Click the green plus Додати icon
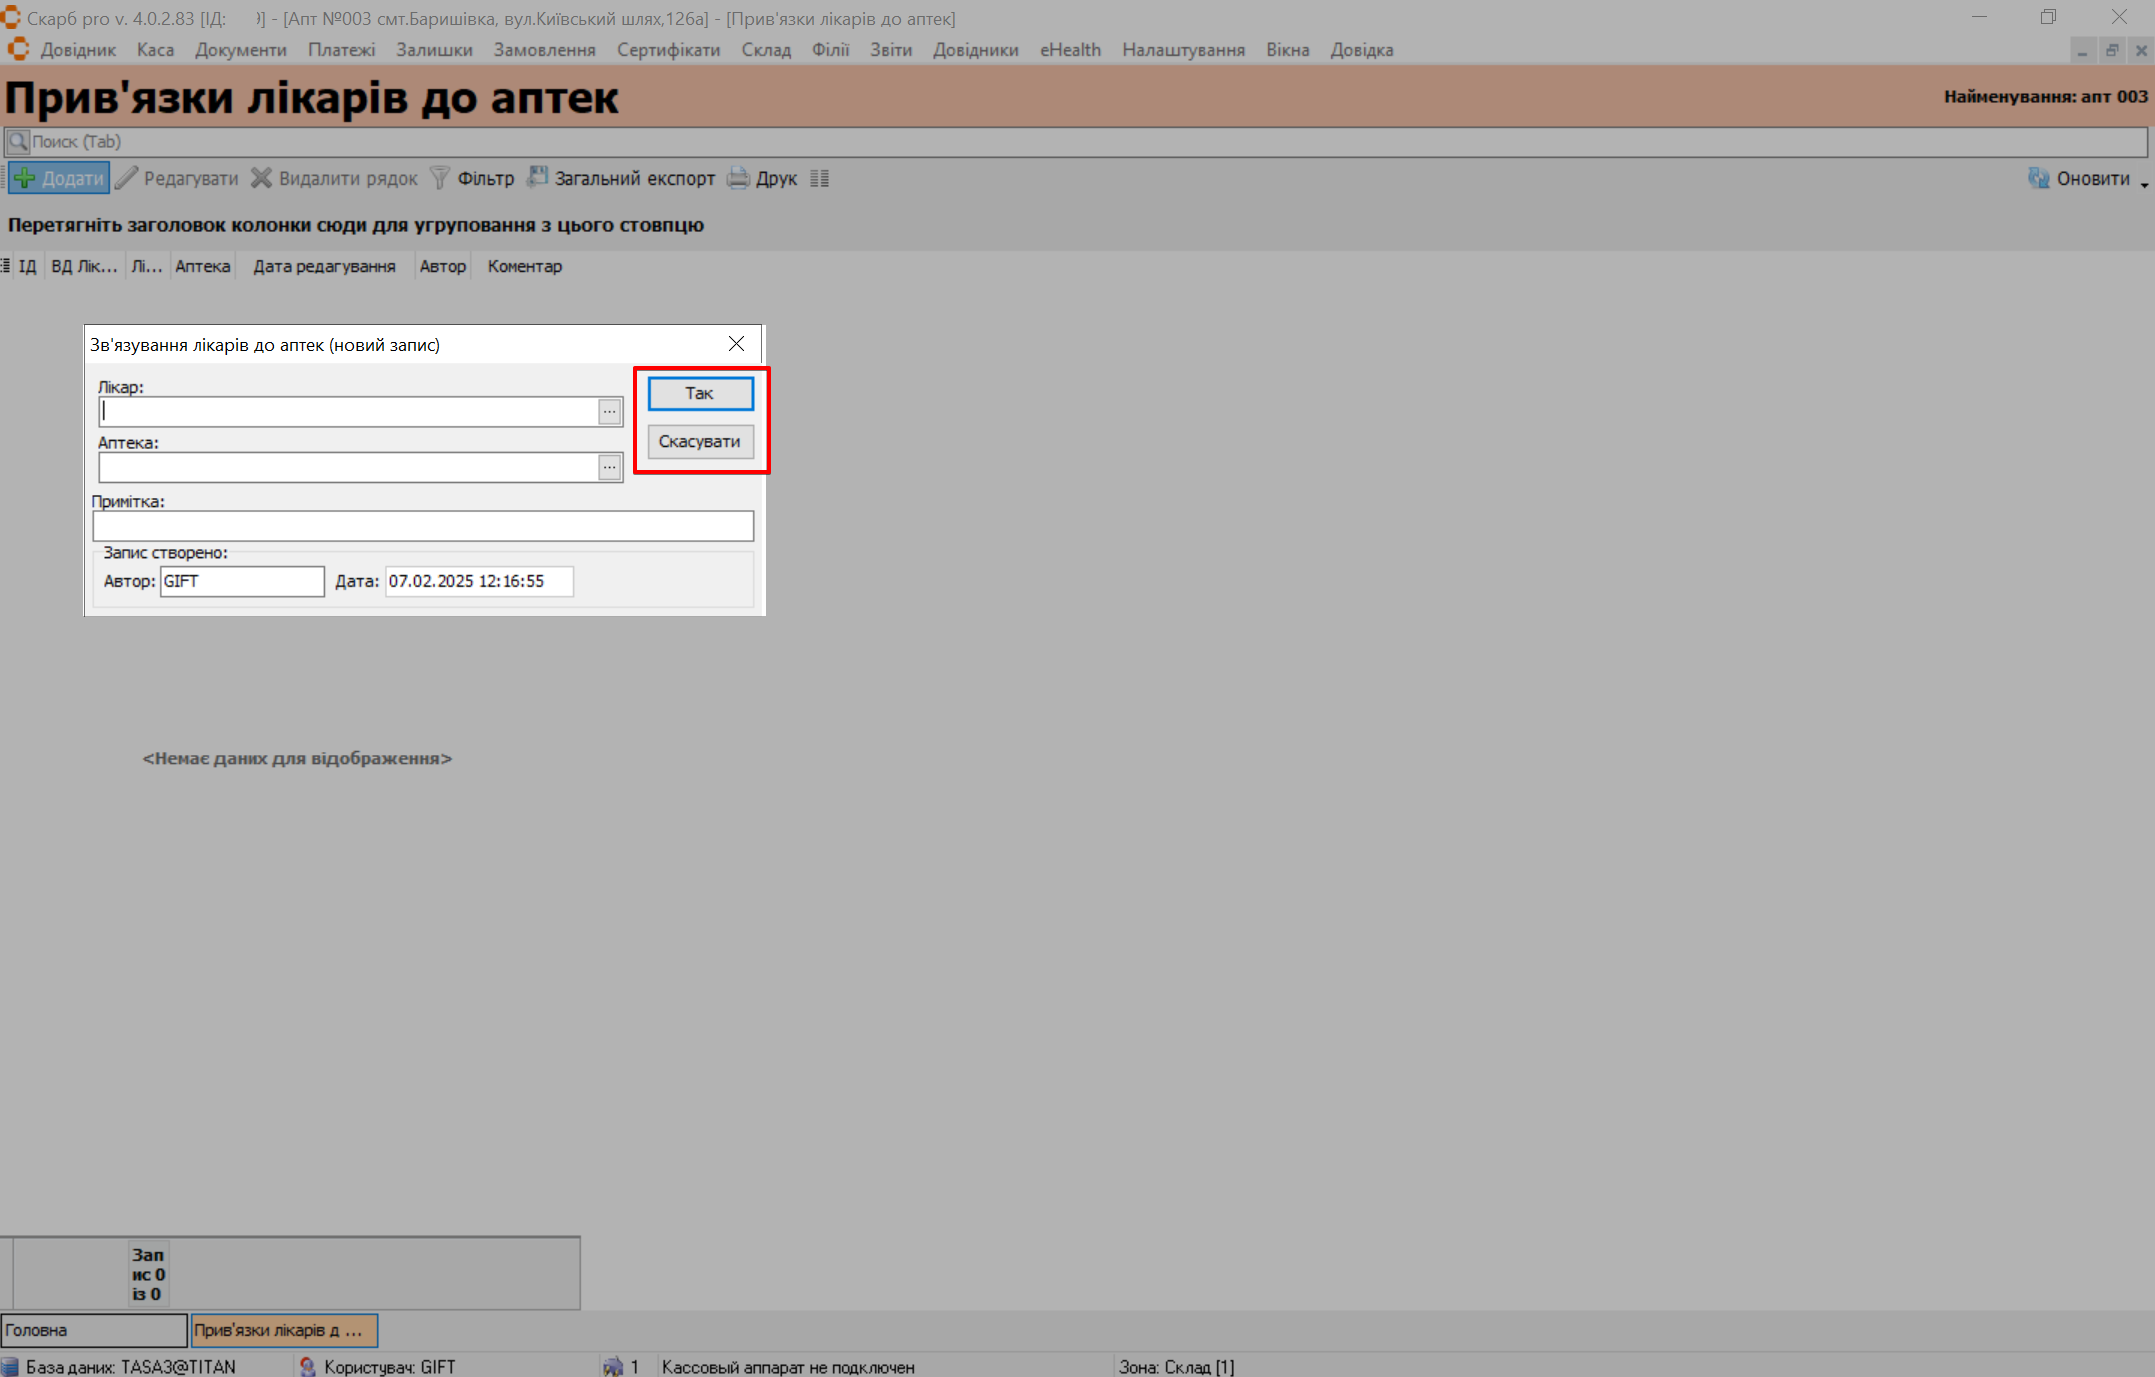 tap(25, 179)
